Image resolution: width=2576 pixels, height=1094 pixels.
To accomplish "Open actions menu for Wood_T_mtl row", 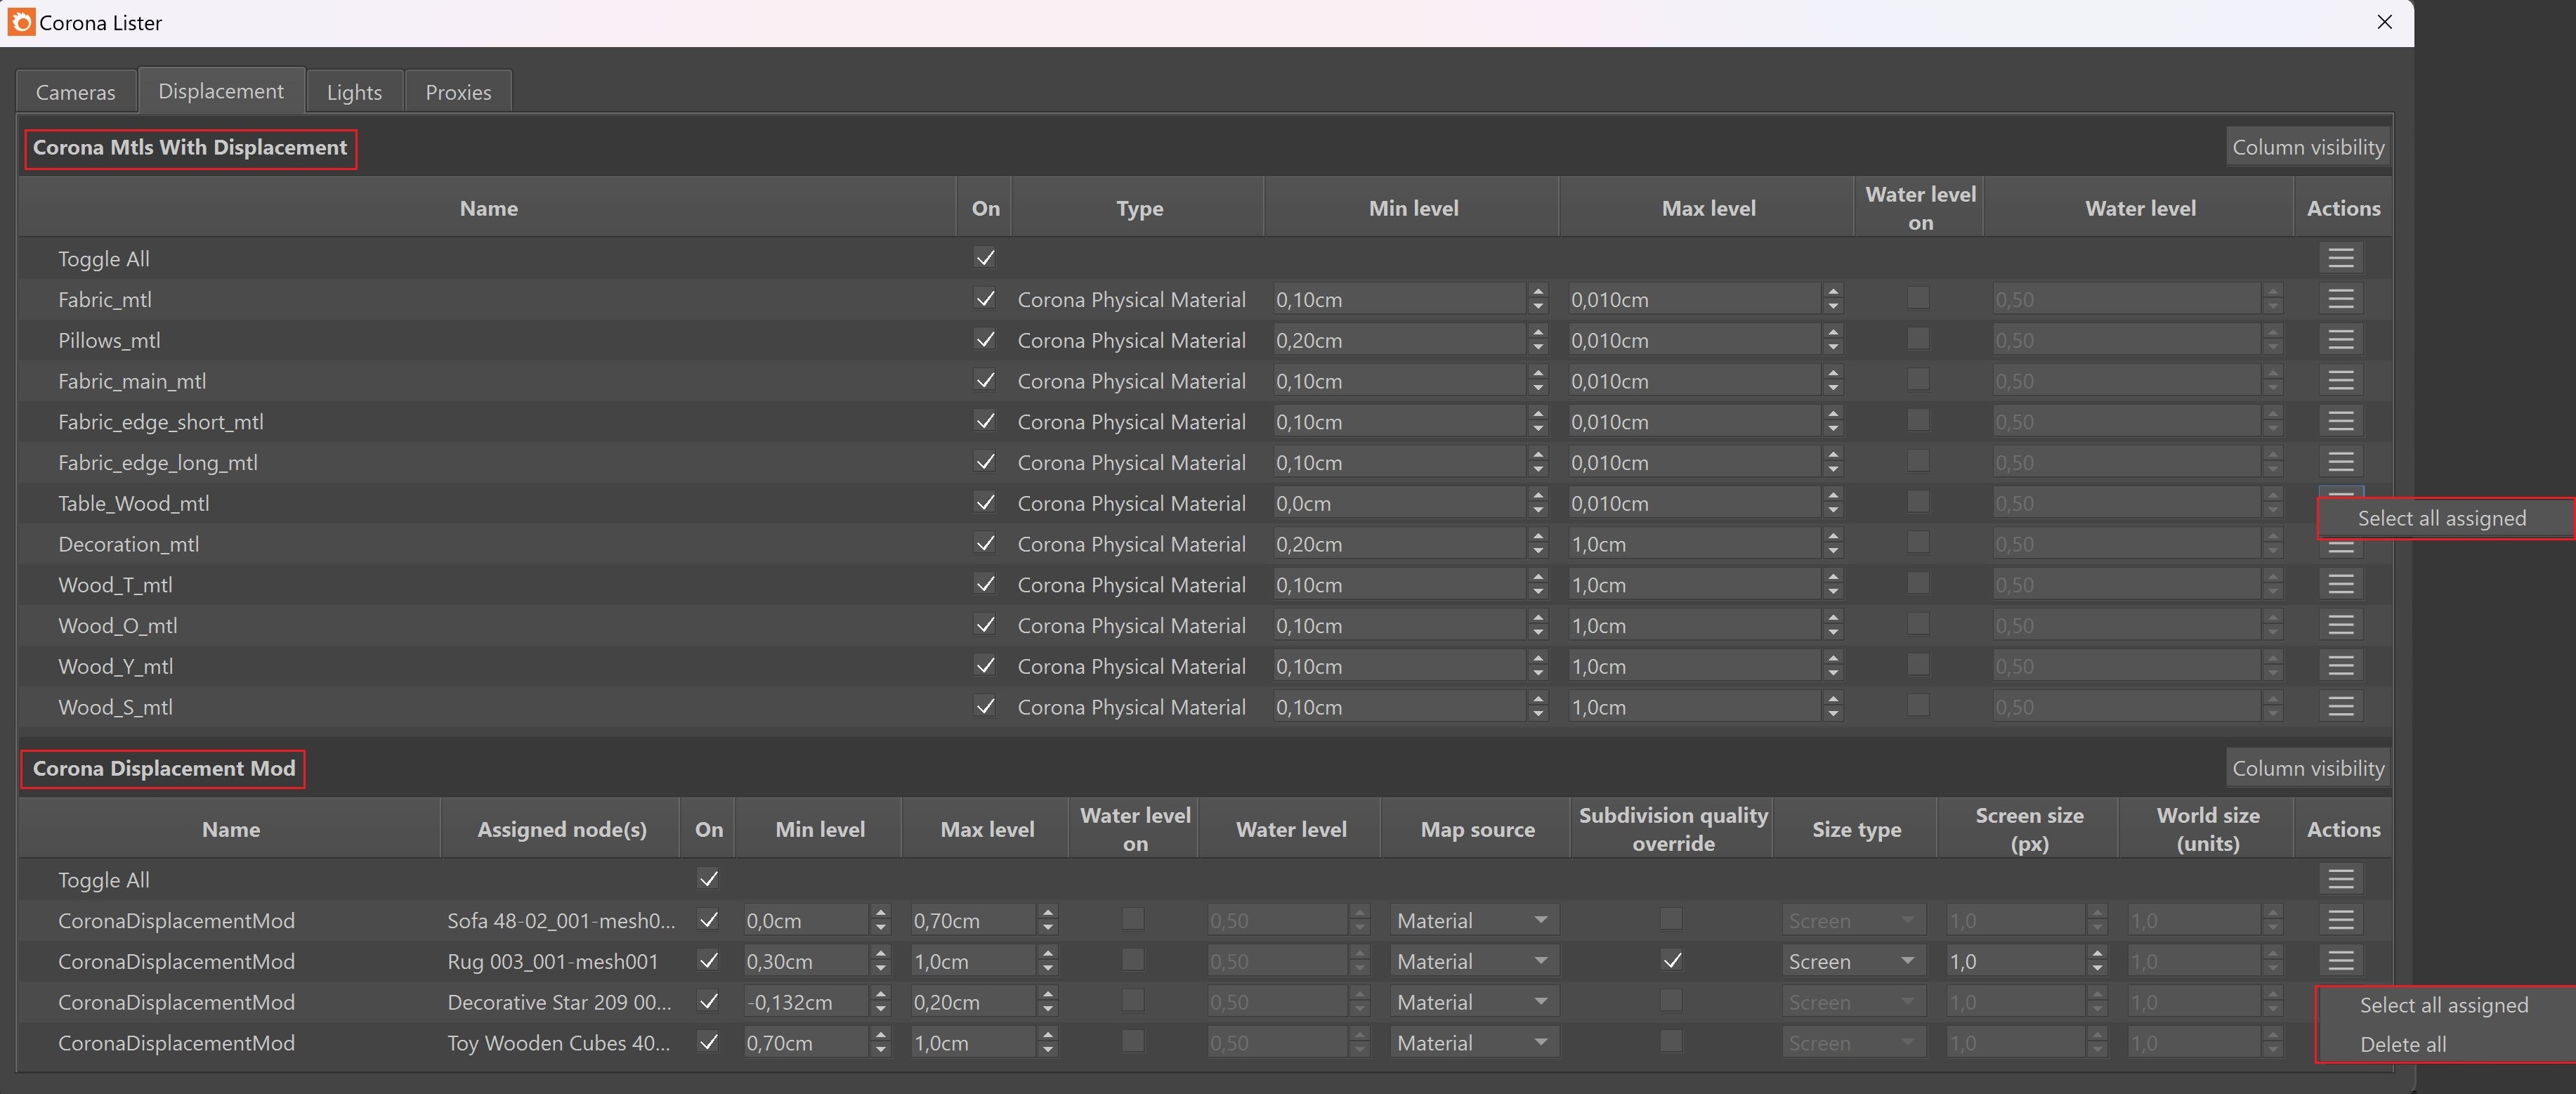I will tap(2340, 584).
